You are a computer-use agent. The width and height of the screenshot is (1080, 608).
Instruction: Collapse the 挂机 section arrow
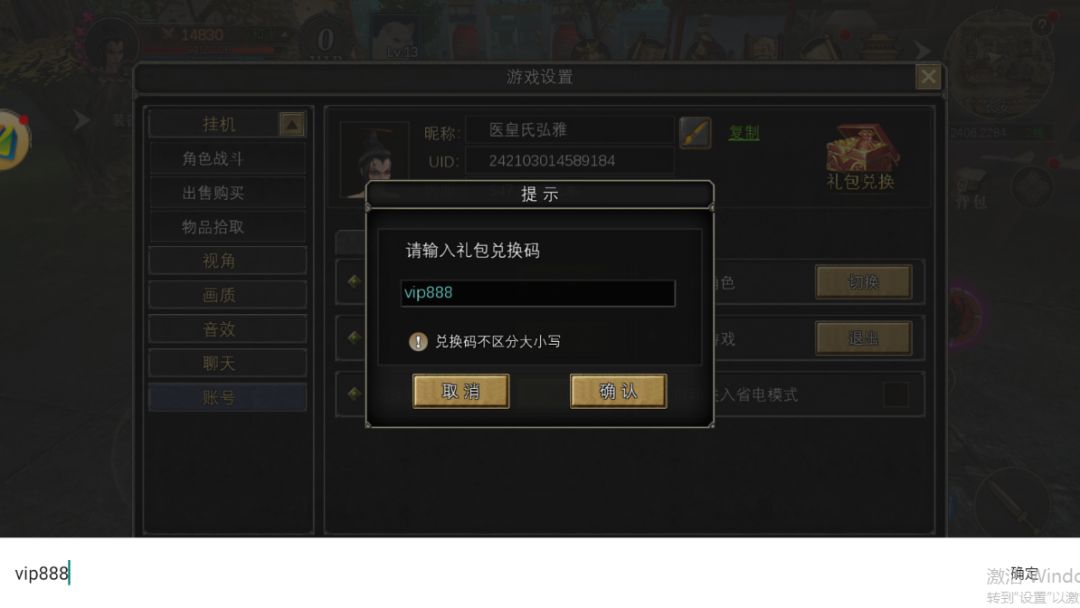click(x=292, y=125)
